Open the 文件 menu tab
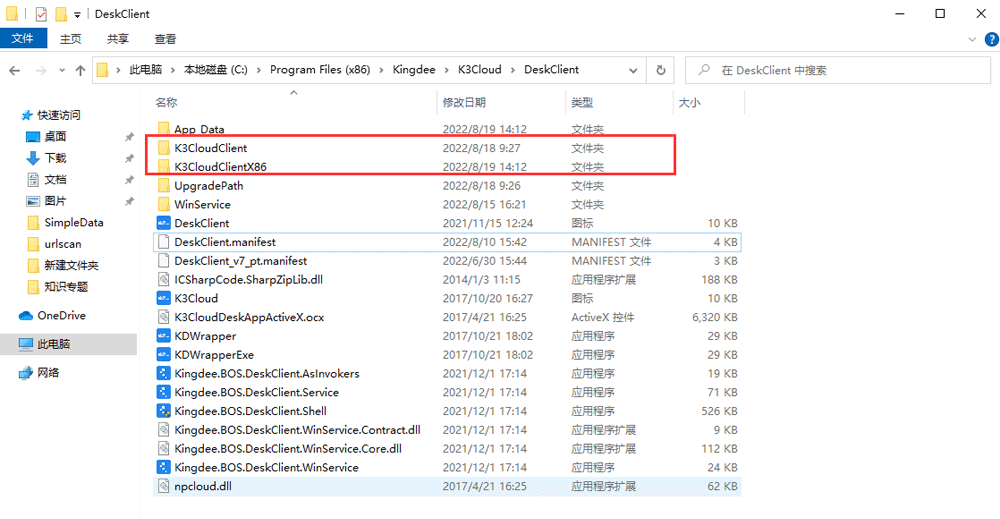Image resolution: width=1000 pixels, height=519 pixels. pyautogui.click(x=22, y=39)
